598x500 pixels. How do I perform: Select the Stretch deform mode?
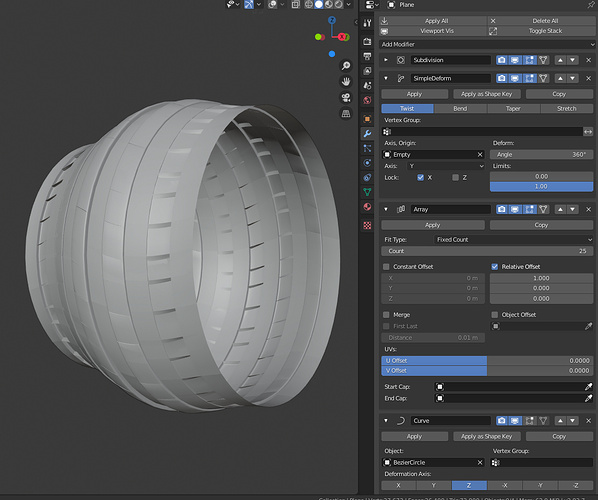567,109
